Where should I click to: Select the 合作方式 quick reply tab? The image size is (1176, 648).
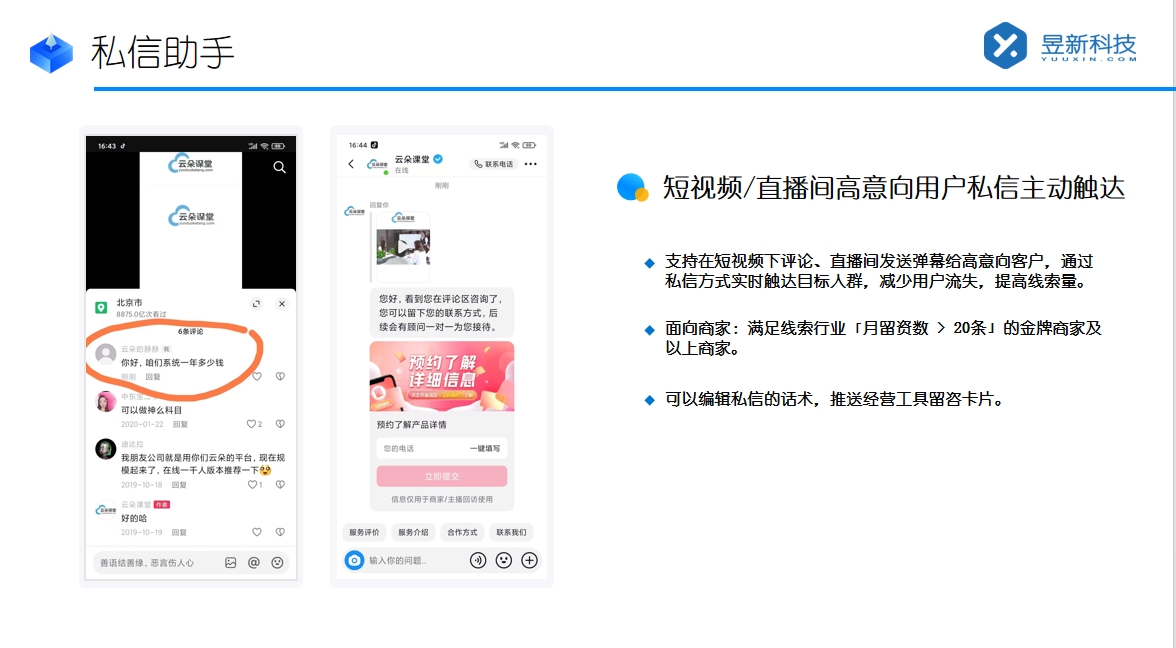[462, 532]
